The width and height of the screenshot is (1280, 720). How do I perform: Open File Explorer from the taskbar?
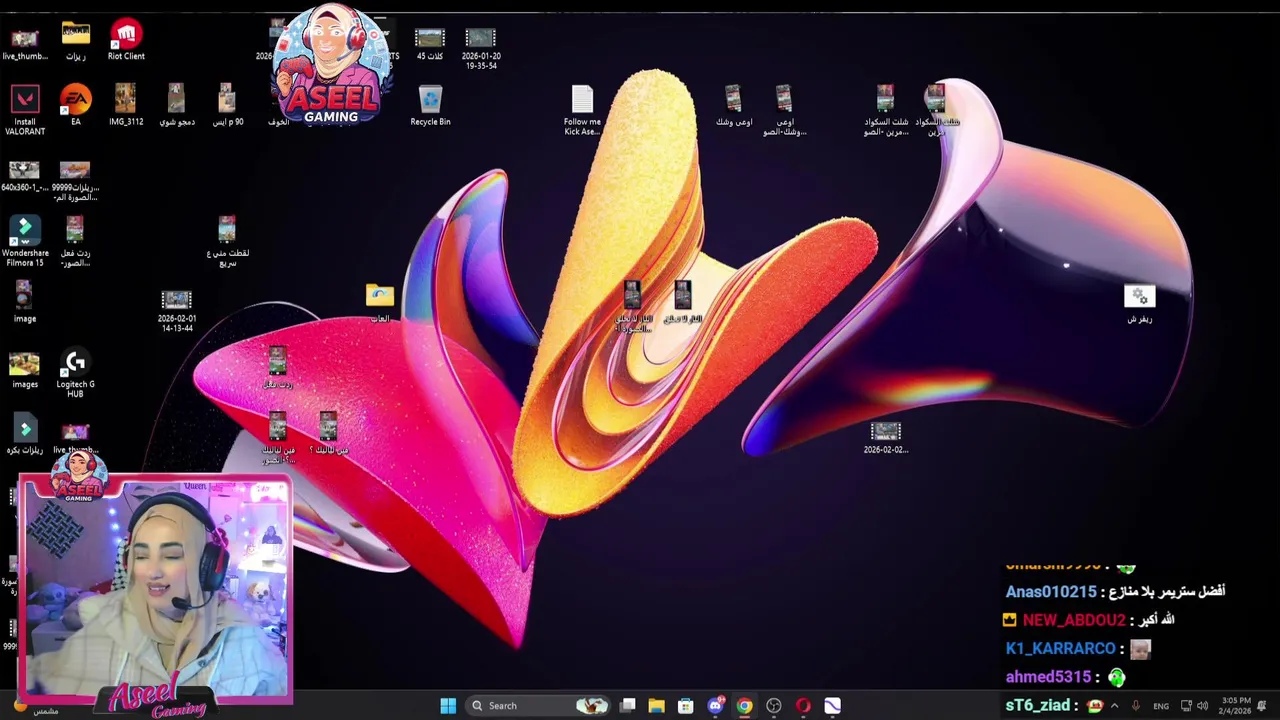656,706
